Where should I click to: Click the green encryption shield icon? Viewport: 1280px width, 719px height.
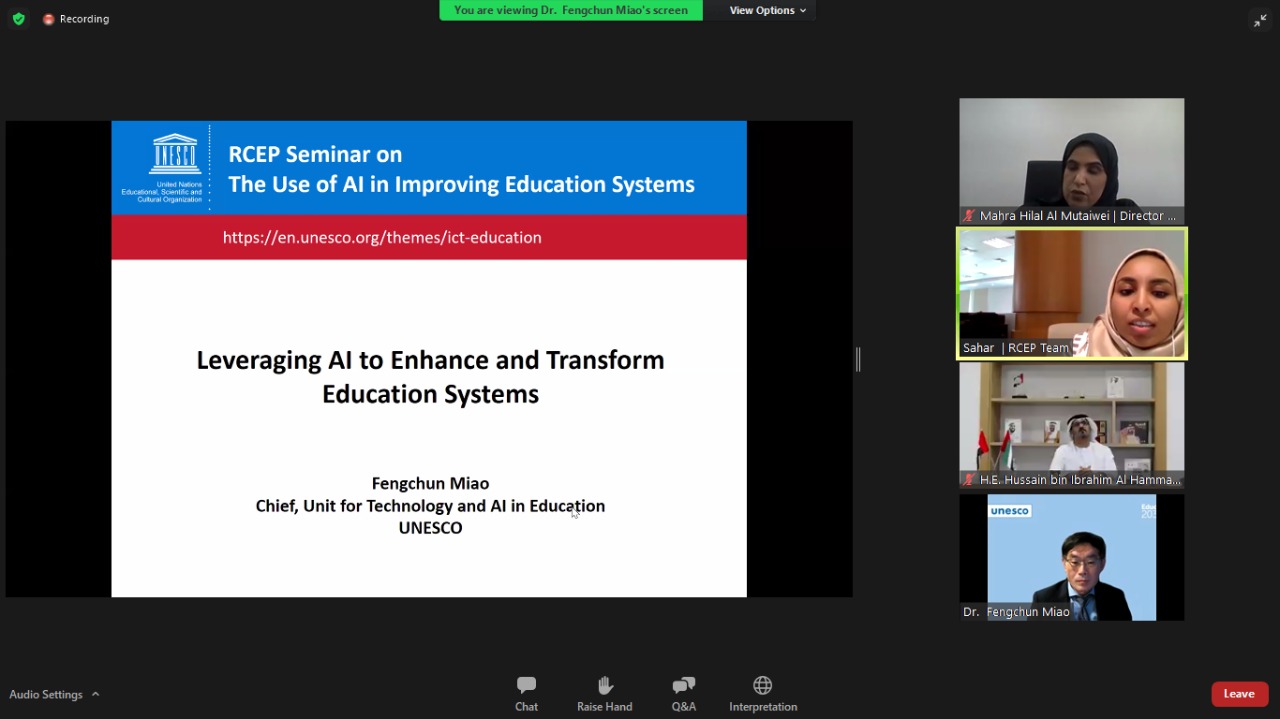click(18, 19)
